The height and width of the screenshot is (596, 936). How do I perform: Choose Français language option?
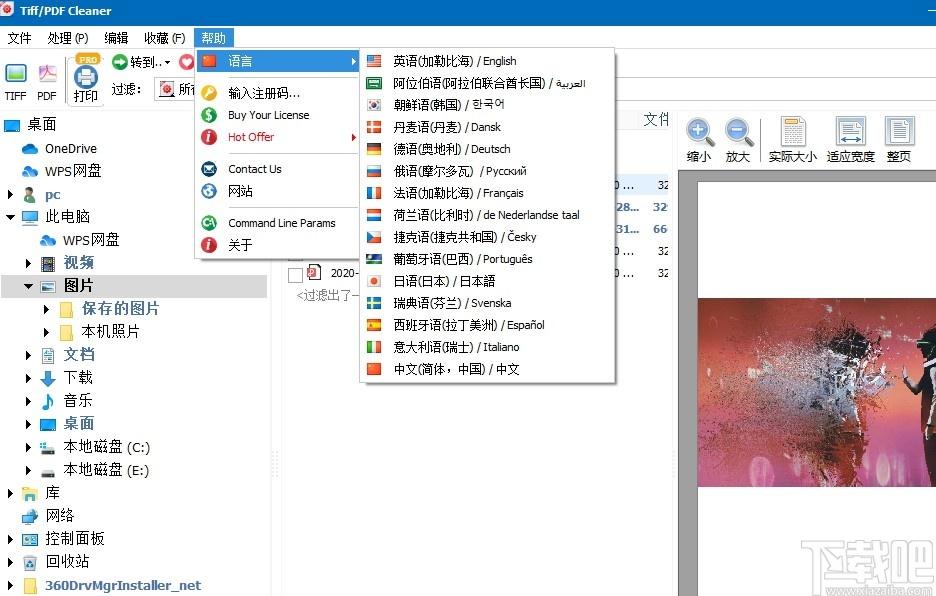pyautogui.click(x=487, y=193)
